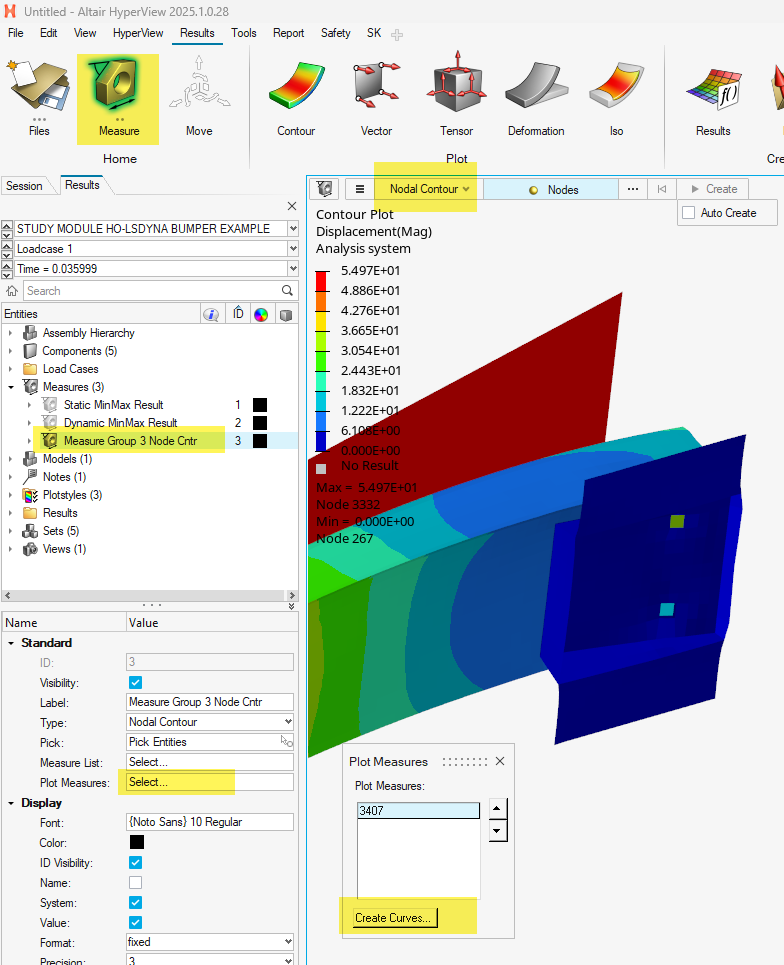Toggle the color wheel column icon
Image resolution: width=784 pixels, height=965 pixels.
point(261,314)
